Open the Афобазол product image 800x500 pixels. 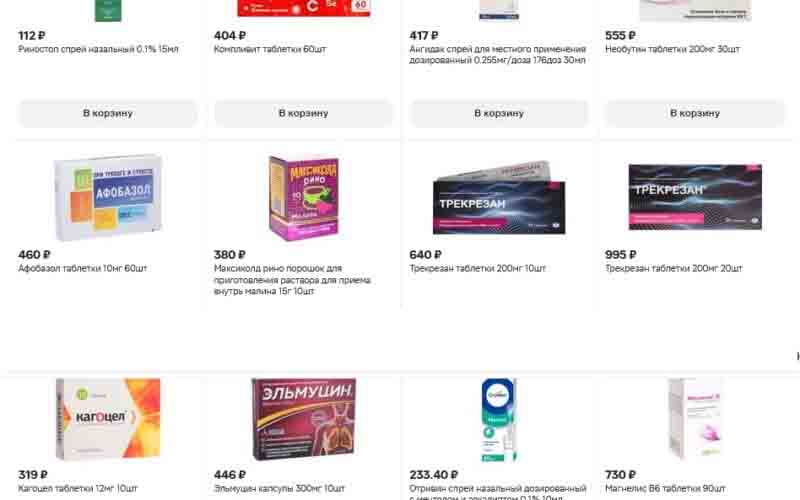click(x=108, y=197)
